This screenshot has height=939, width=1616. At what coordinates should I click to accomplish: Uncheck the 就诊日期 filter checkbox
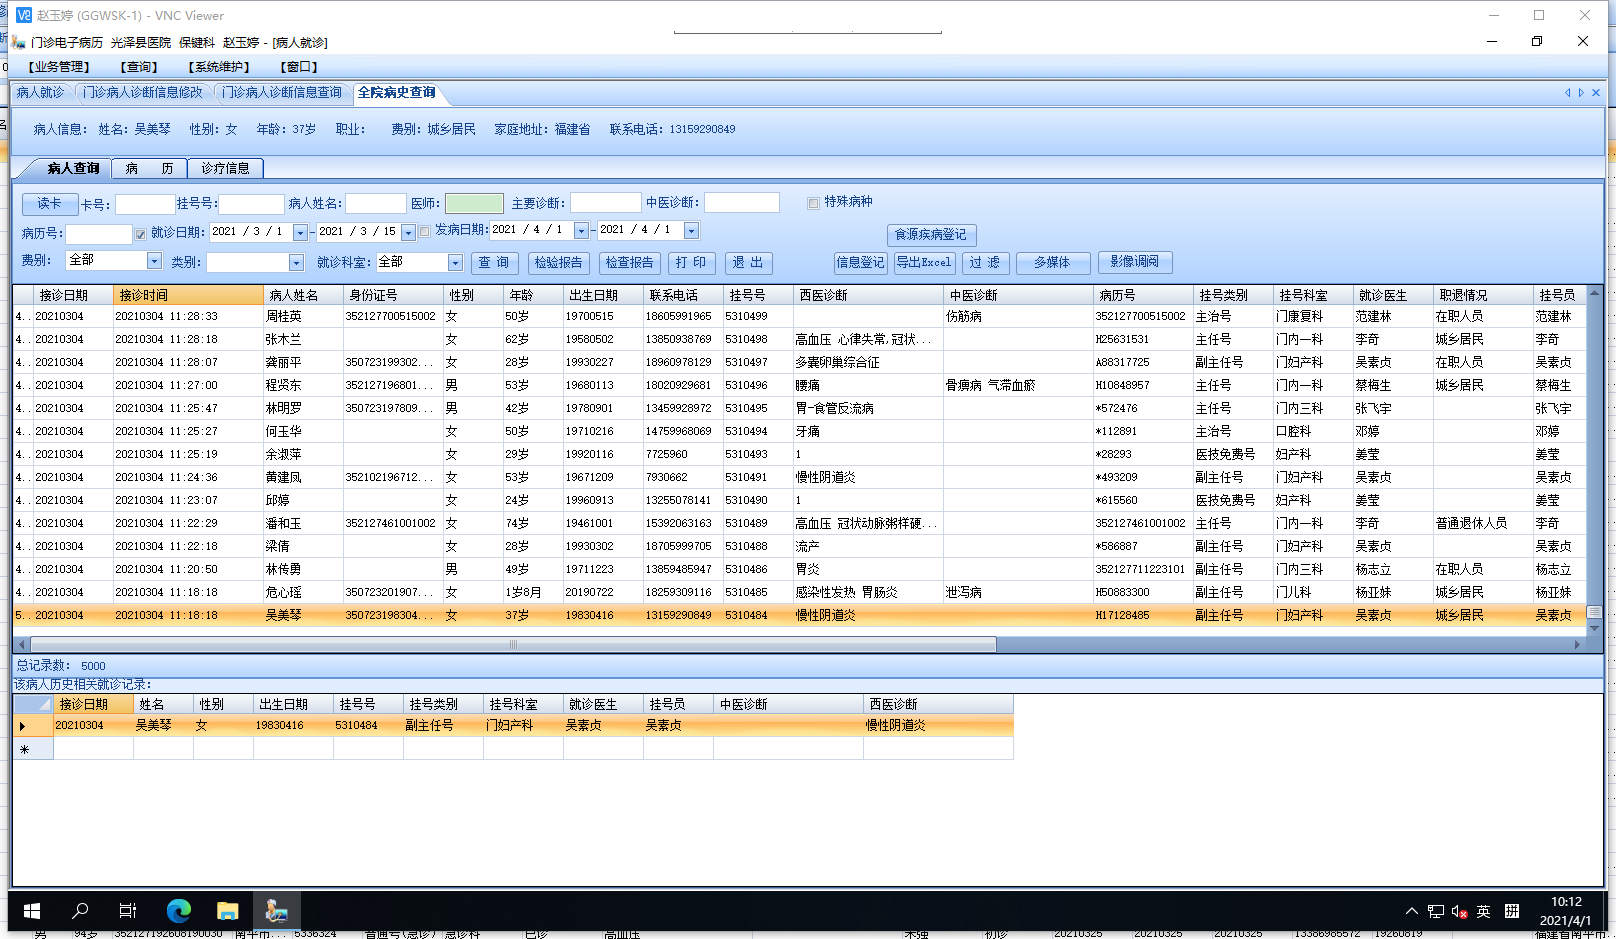pos(141,234)
